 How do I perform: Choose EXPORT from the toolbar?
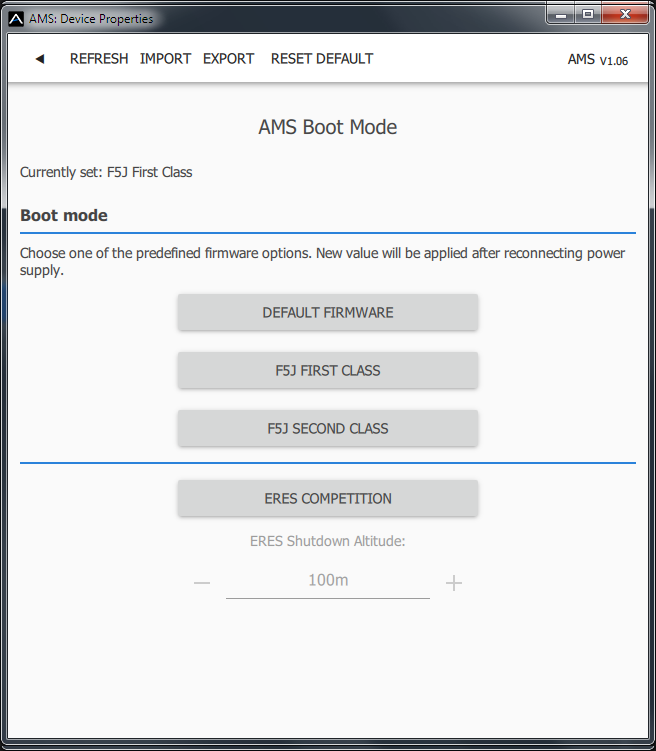229,59
